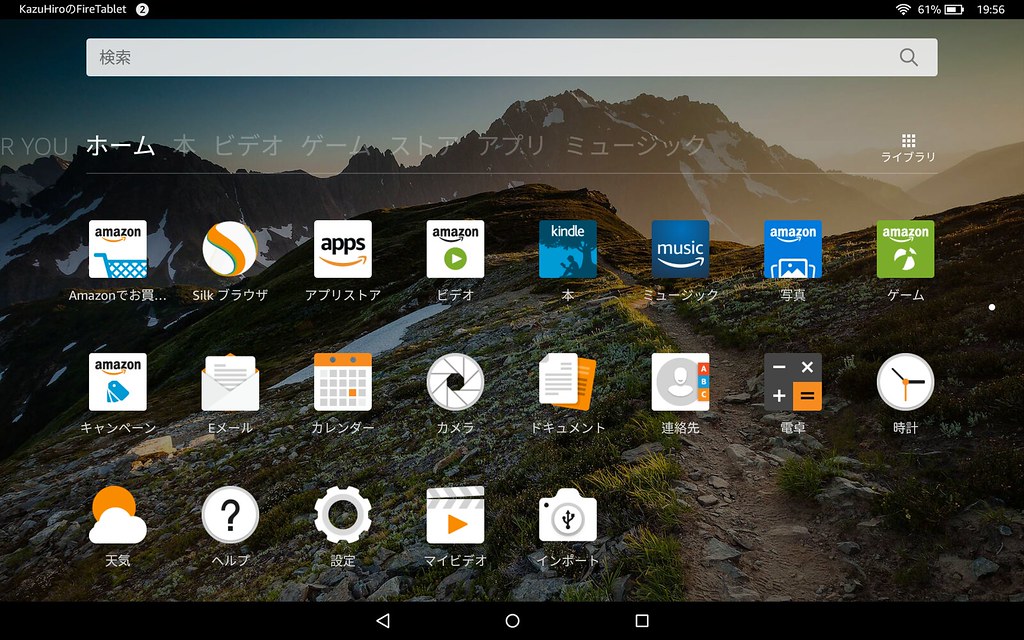1024x640 pixels.
Task: Select the ホーム tab
Action: [120, 145]
